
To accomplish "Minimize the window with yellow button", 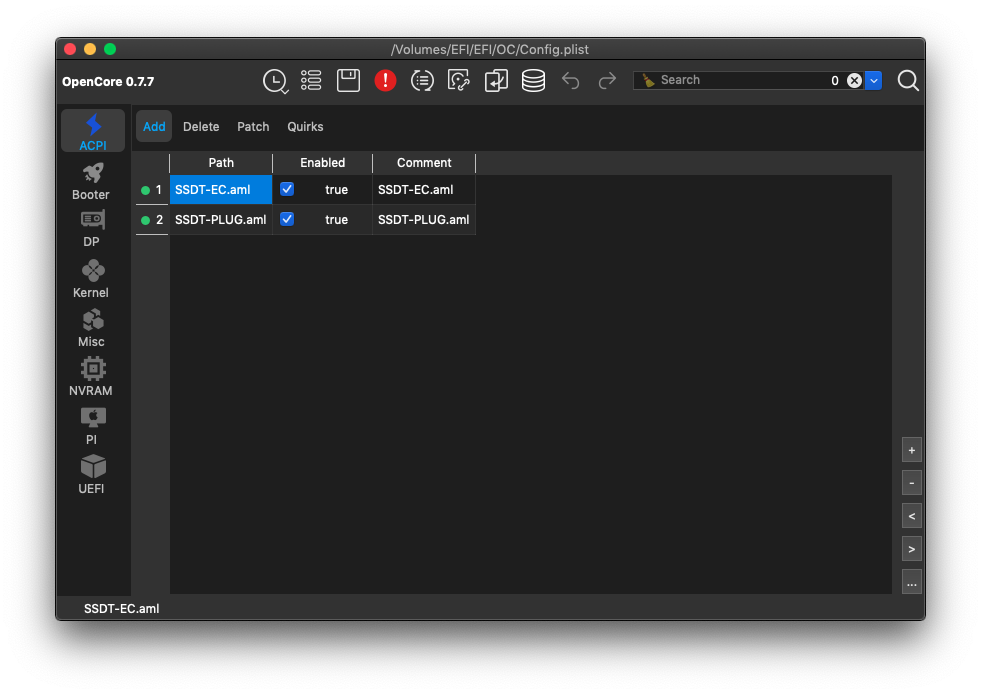I will 90,49.
